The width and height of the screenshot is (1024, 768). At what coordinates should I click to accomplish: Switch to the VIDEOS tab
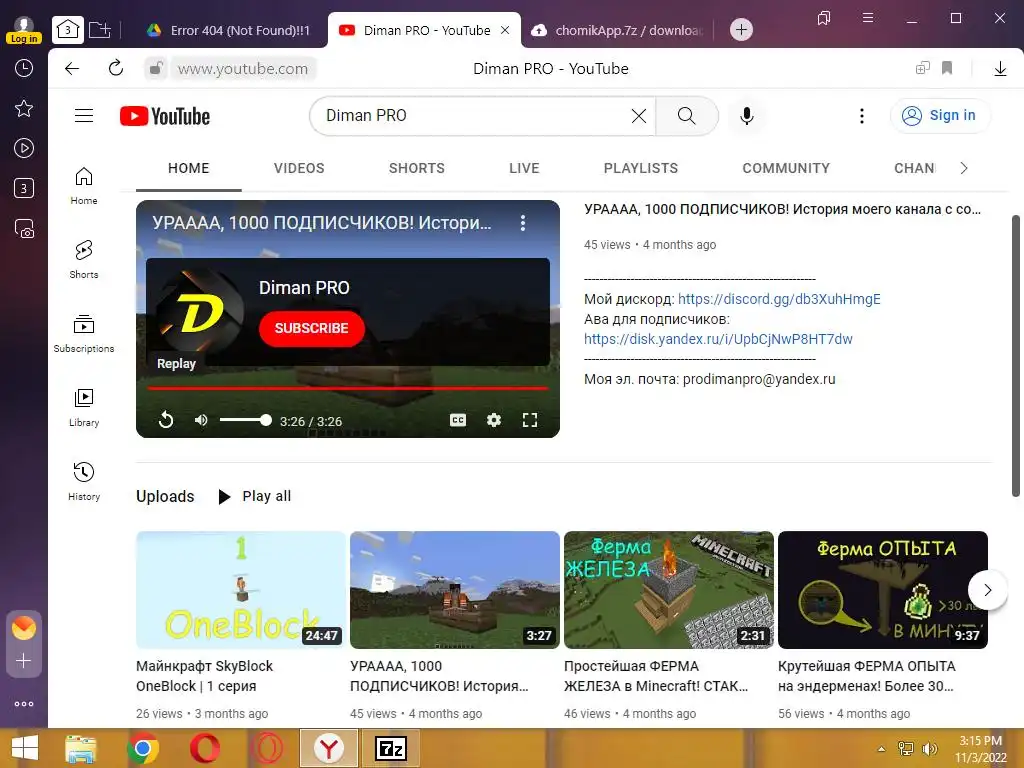click(298, 168)
